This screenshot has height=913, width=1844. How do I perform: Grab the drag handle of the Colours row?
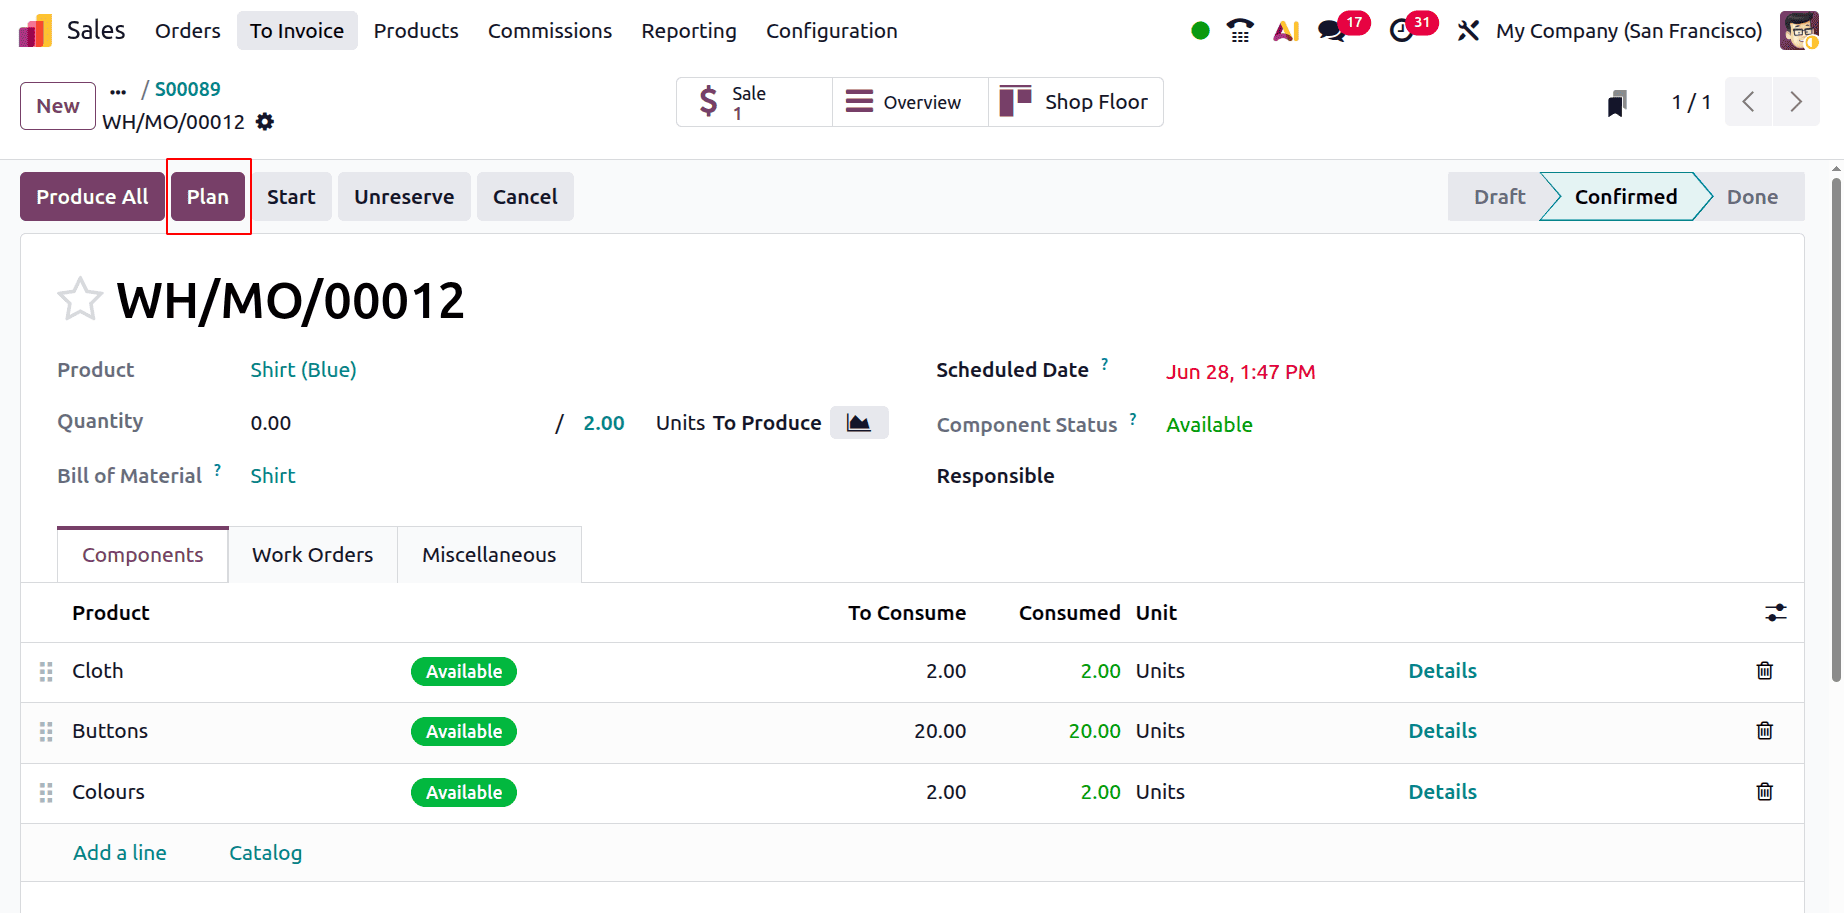point(46,793)
